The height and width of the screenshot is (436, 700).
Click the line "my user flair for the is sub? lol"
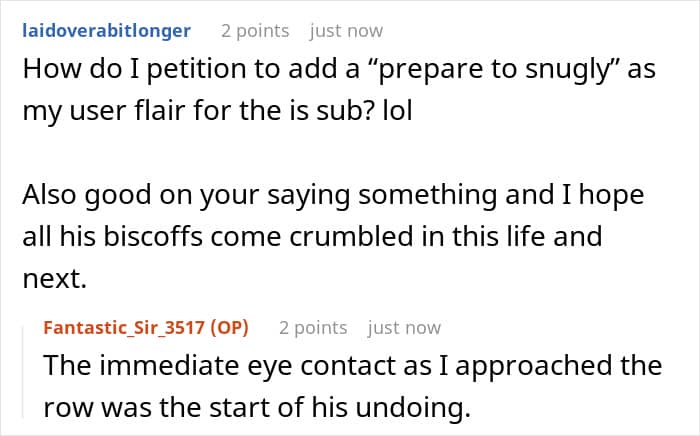pos(217,111)
